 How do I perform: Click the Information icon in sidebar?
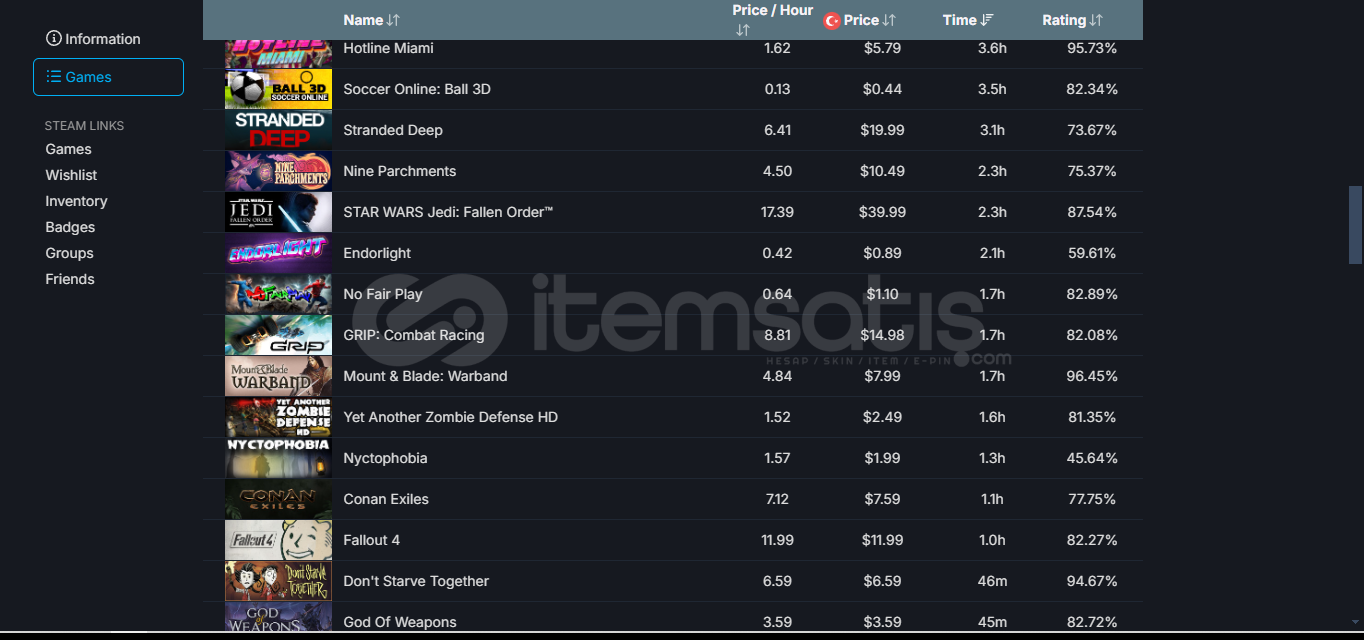[54, 39]
